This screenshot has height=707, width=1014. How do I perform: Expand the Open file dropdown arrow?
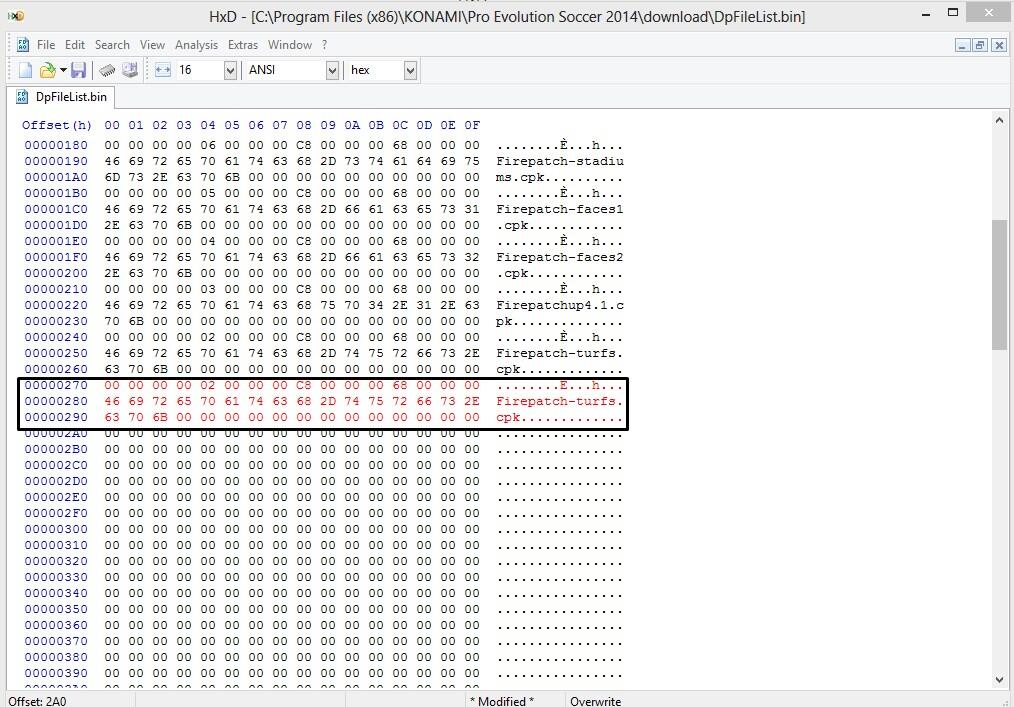coord(63,70)
